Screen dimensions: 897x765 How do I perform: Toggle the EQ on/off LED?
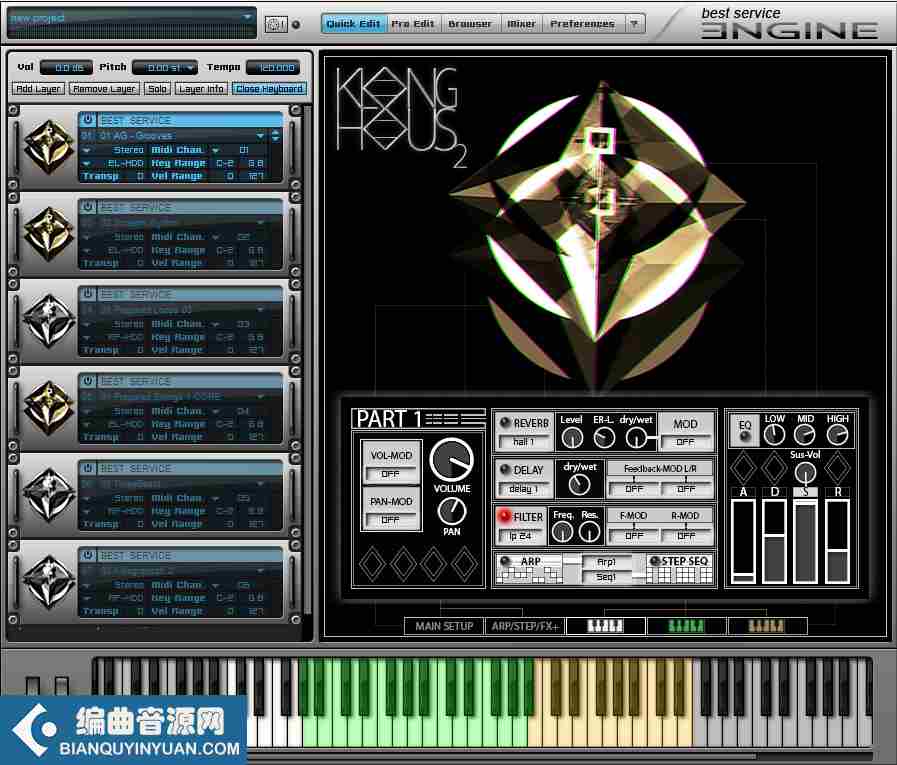[744, 437]
